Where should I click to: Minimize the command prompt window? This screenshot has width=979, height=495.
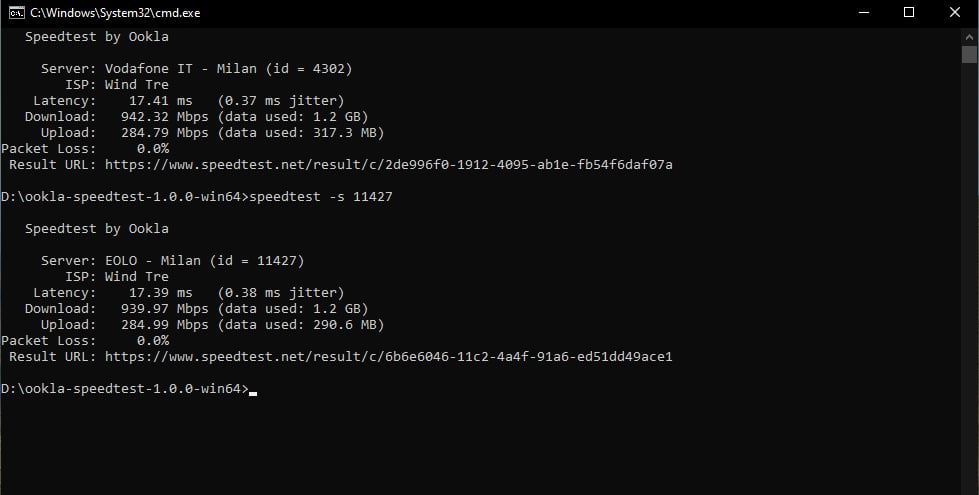click(864, 12)
